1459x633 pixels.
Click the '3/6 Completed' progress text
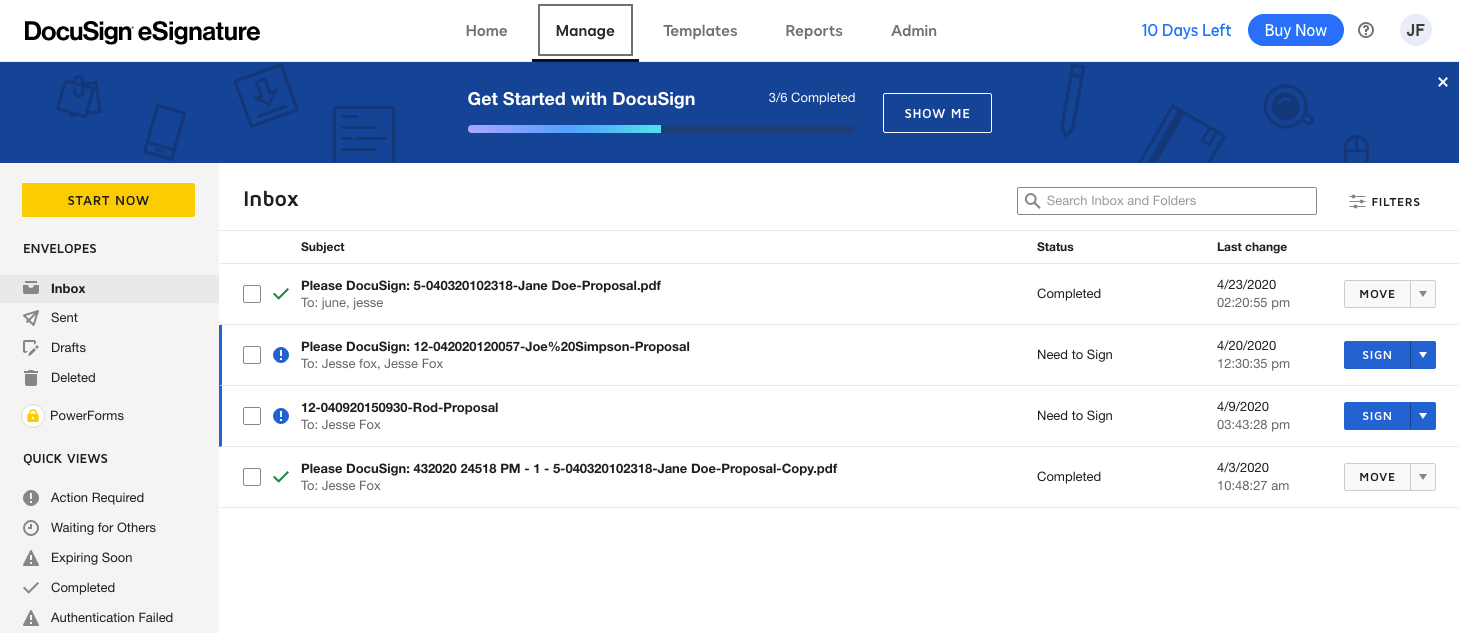[812, 98]
